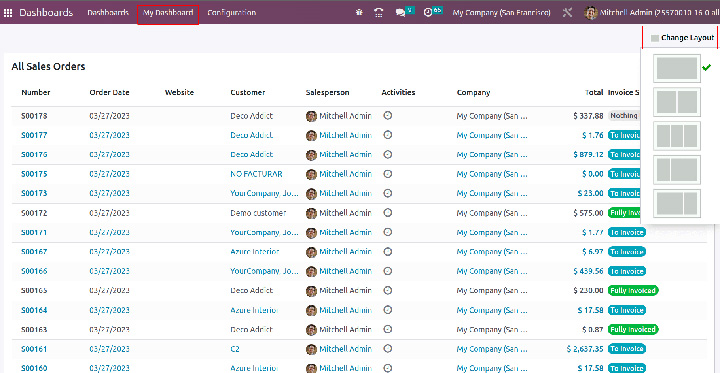Open activity clock for order S00178
Viewport: 720px width, 373px height.
388,116
